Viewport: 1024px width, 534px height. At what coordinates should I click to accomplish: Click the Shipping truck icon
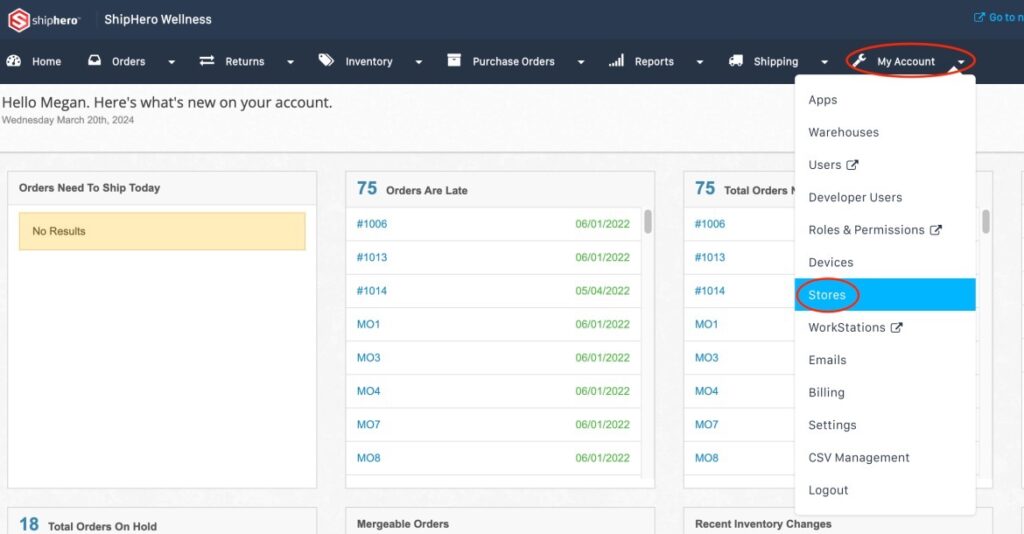(x=736, y=61)
